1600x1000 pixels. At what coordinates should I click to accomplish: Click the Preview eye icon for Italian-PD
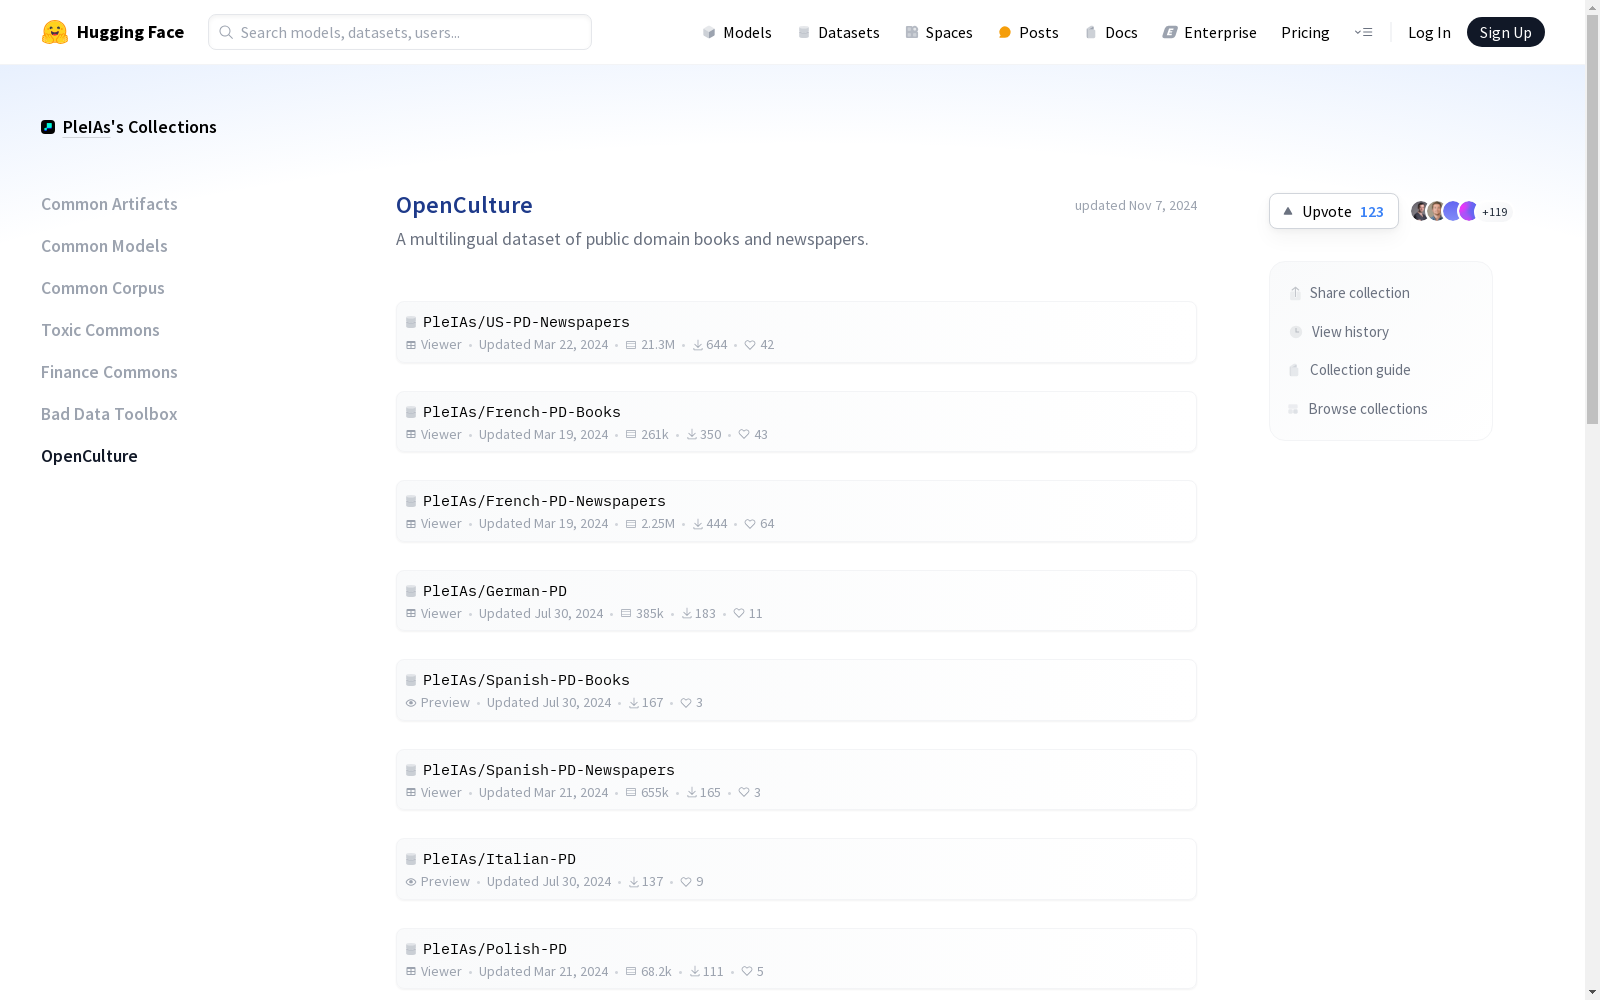point(411,882)
